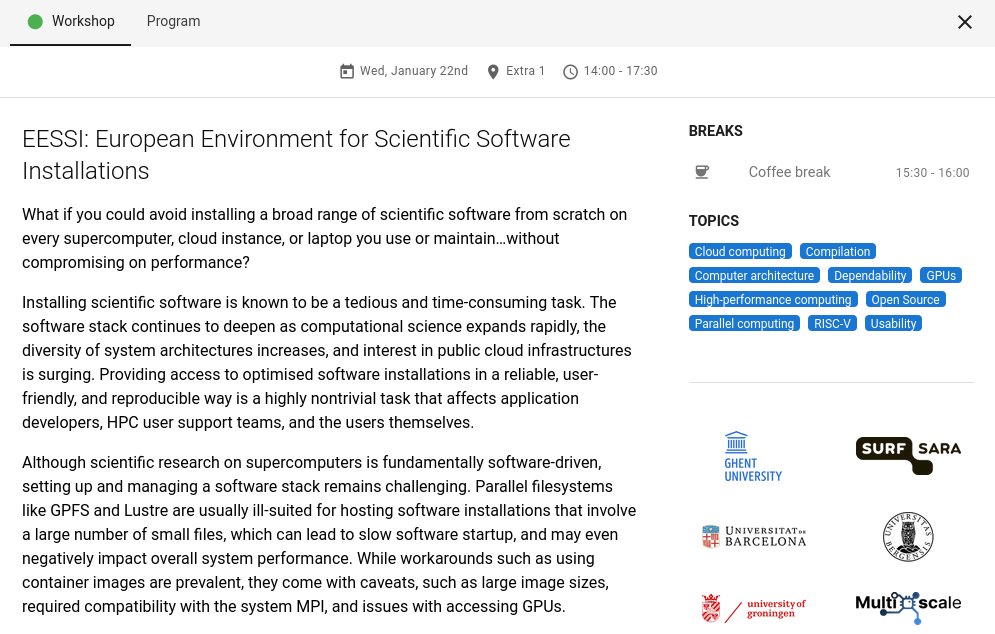
Task: Open the Ghent University logo
Action: click(x=753, y=455)
